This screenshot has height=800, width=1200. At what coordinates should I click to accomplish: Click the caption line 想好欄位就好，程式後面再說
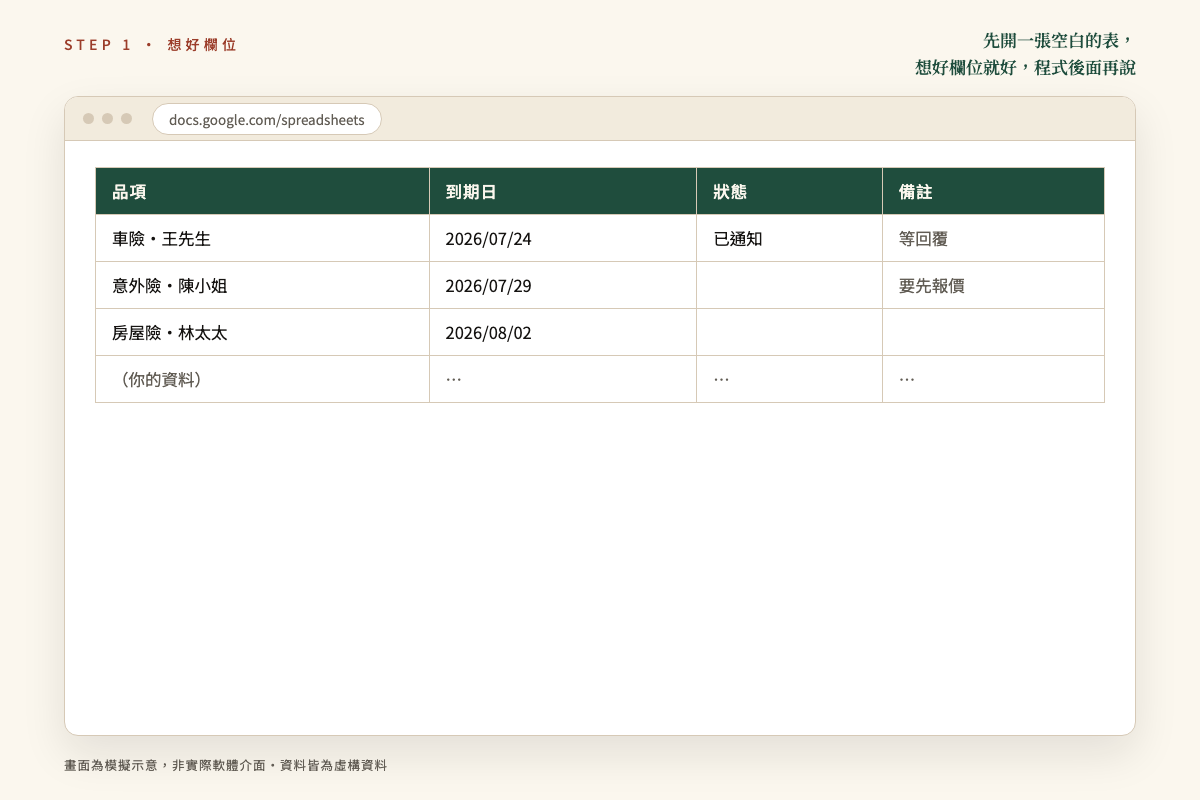[x=1025, y=68]
